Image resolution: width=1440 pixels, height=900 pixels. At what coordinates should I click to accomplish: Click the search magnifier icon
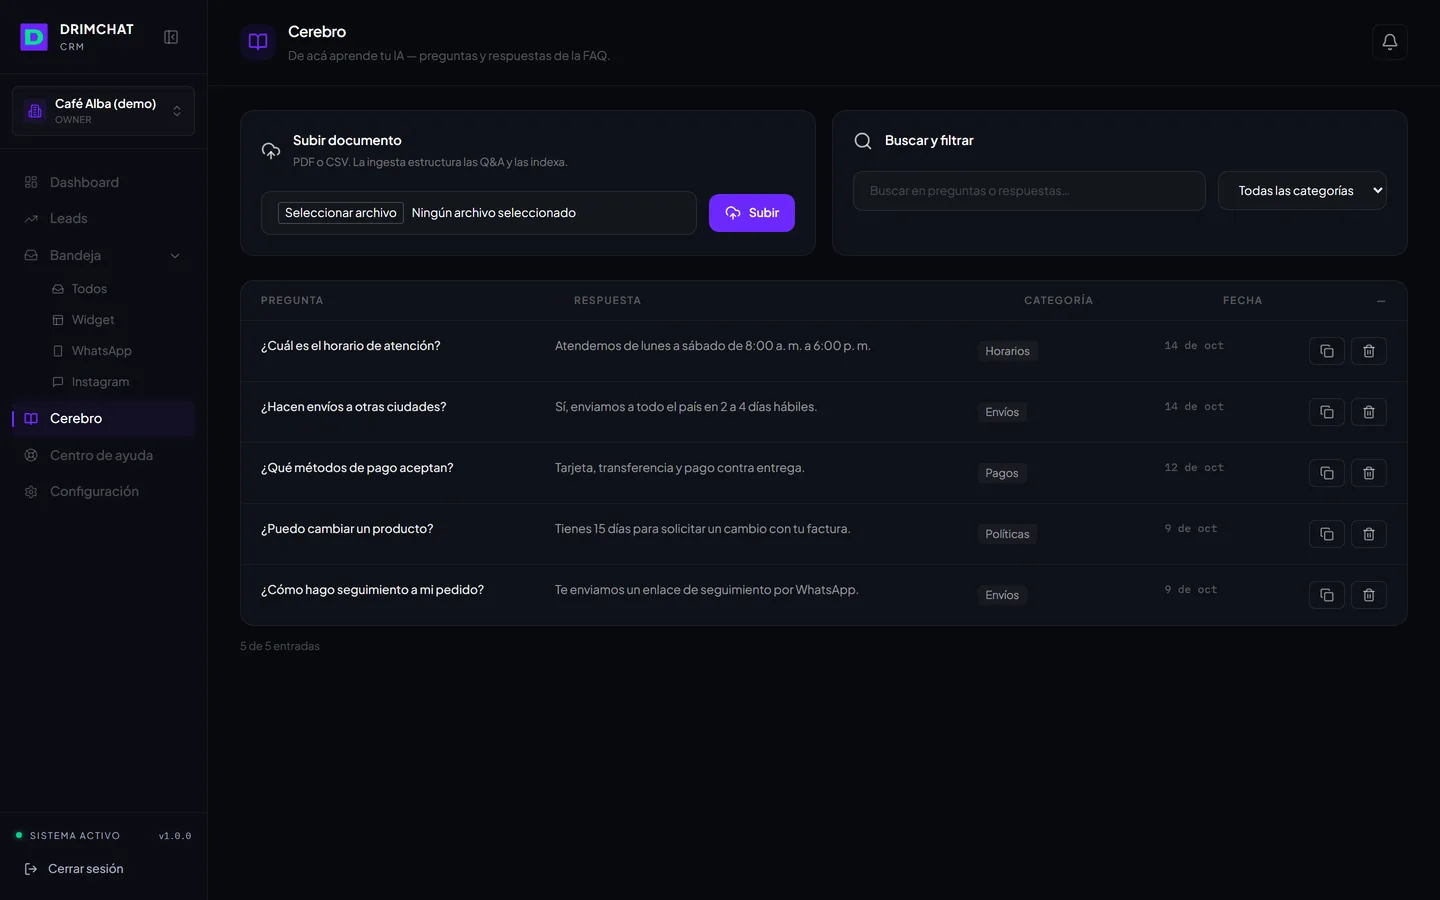863,141
